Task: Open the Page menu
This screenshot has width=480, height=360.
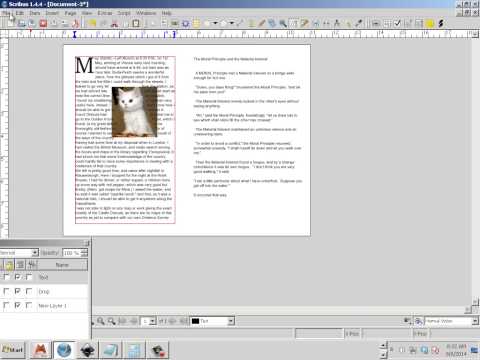Action: (x=70, y=13)
